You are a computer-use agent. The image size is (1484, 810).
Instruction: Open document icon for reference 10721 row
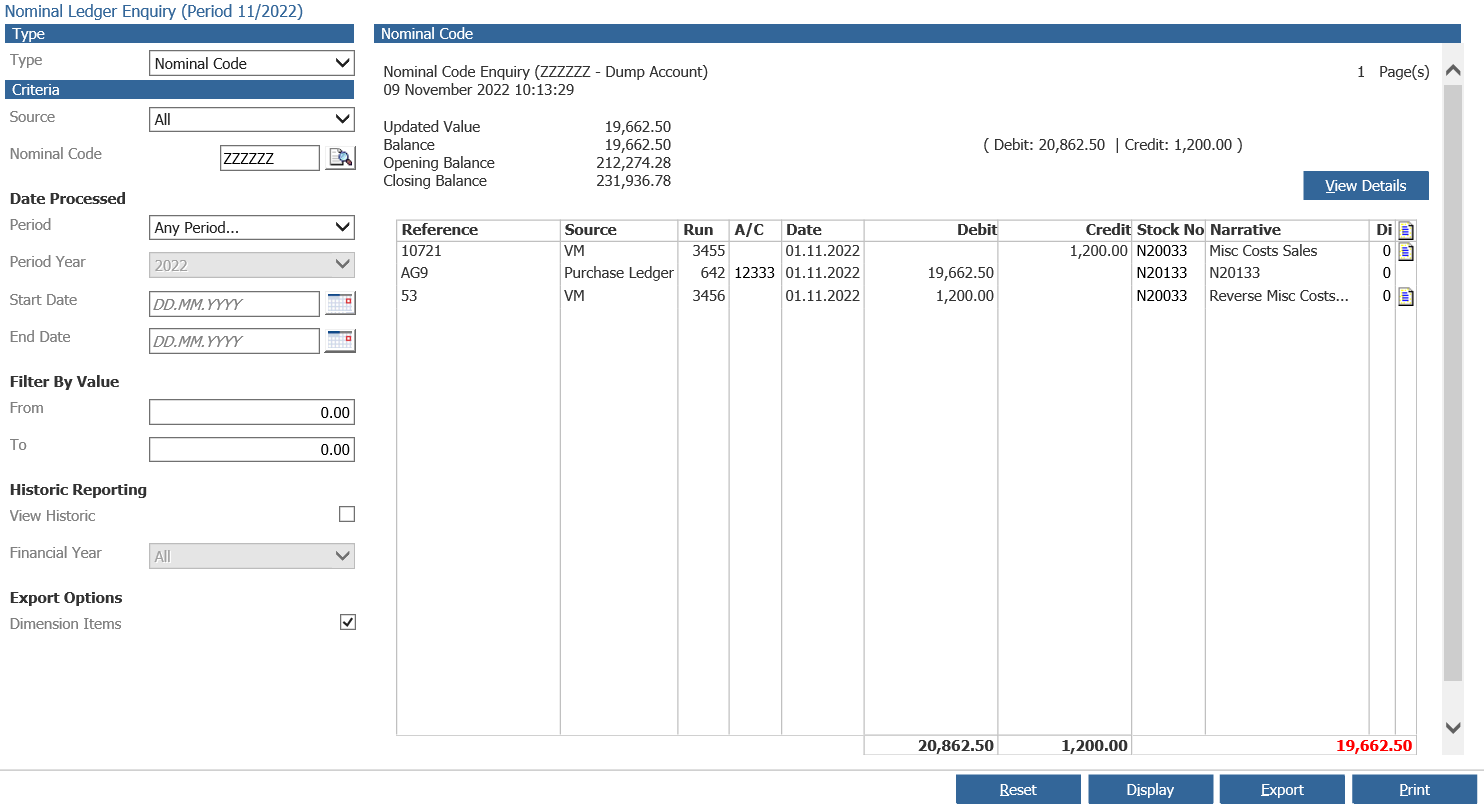[x=1406, y=252]
